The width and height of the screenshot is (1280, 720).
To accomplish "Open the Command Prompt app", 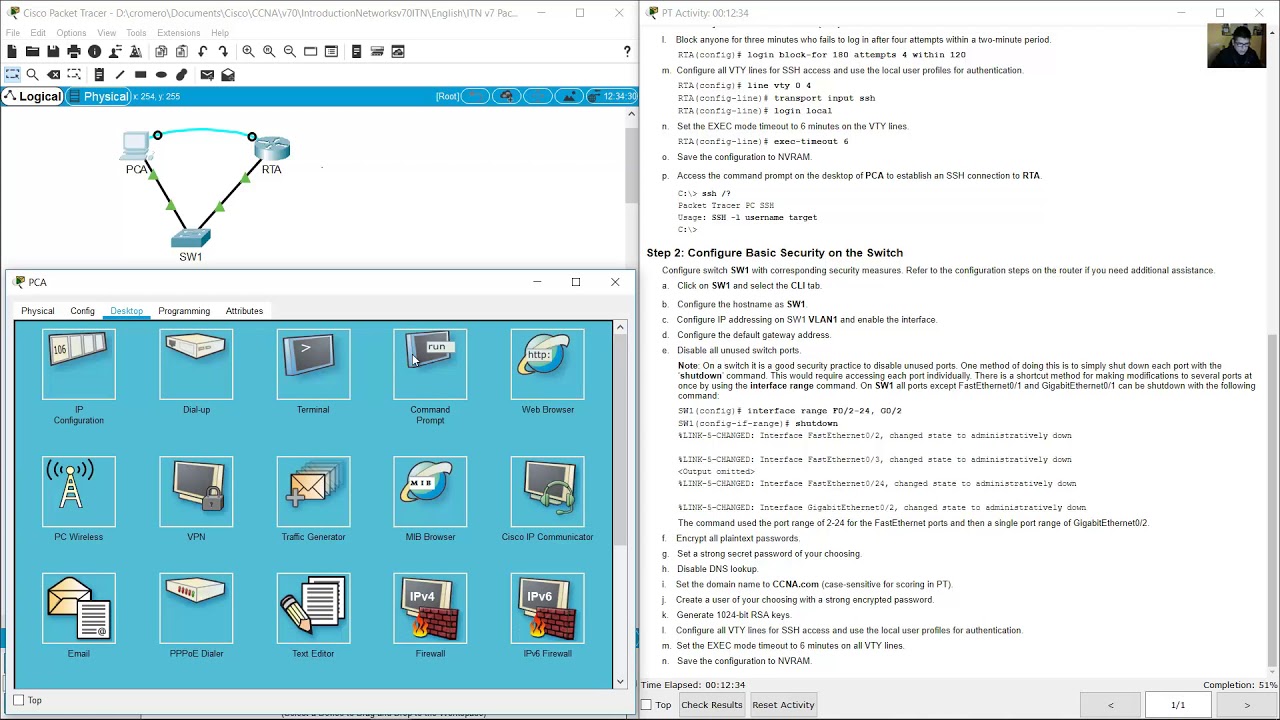I will tap(430, 365).
